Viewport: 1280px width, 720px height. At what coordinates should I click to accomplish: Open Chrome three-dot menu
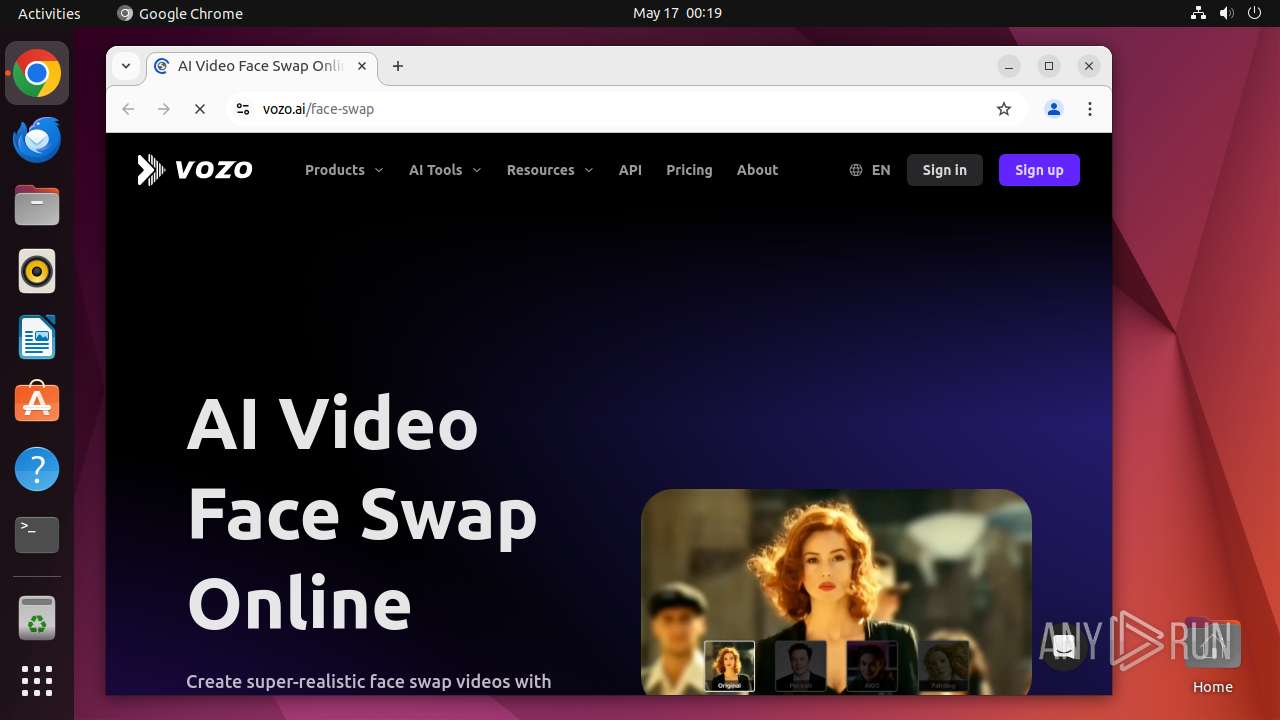coord(1090,109)
